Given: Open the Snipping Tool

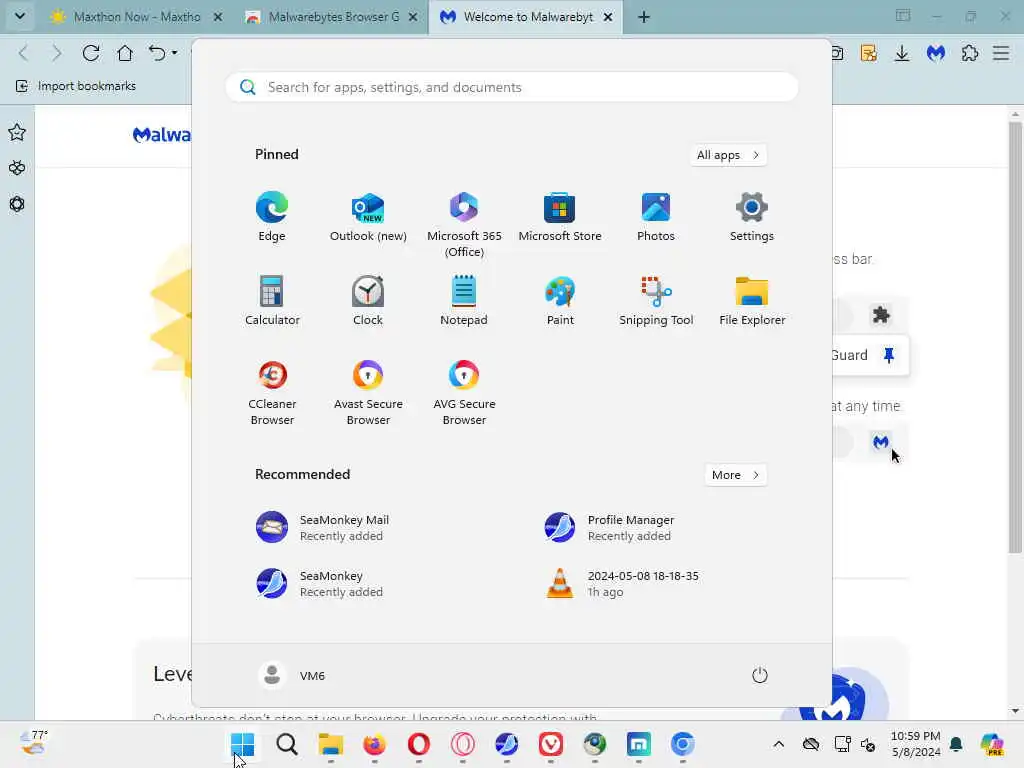Looking at the screenshot, I should coord(656,301).
